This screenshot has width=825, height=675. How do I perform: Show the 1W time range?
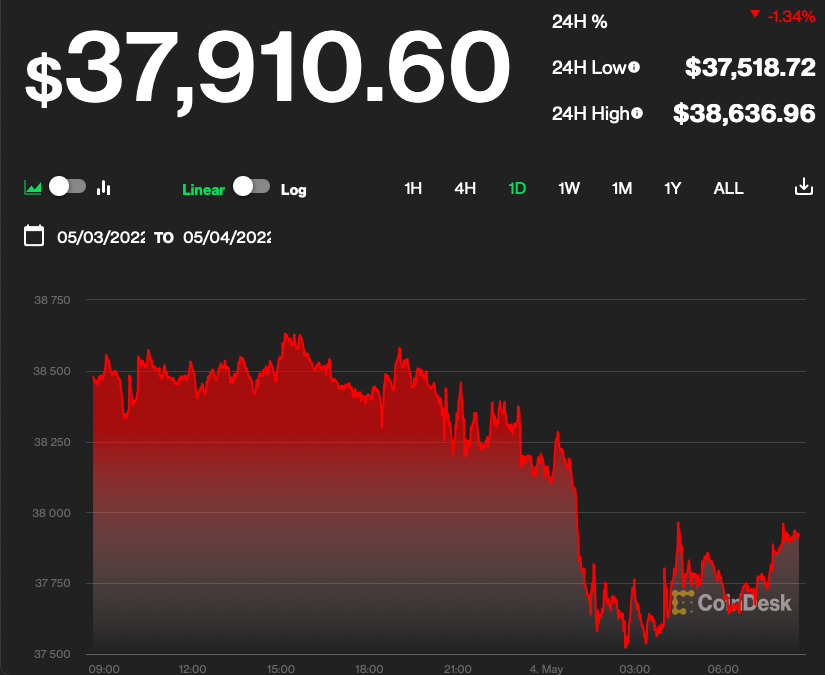569,188
